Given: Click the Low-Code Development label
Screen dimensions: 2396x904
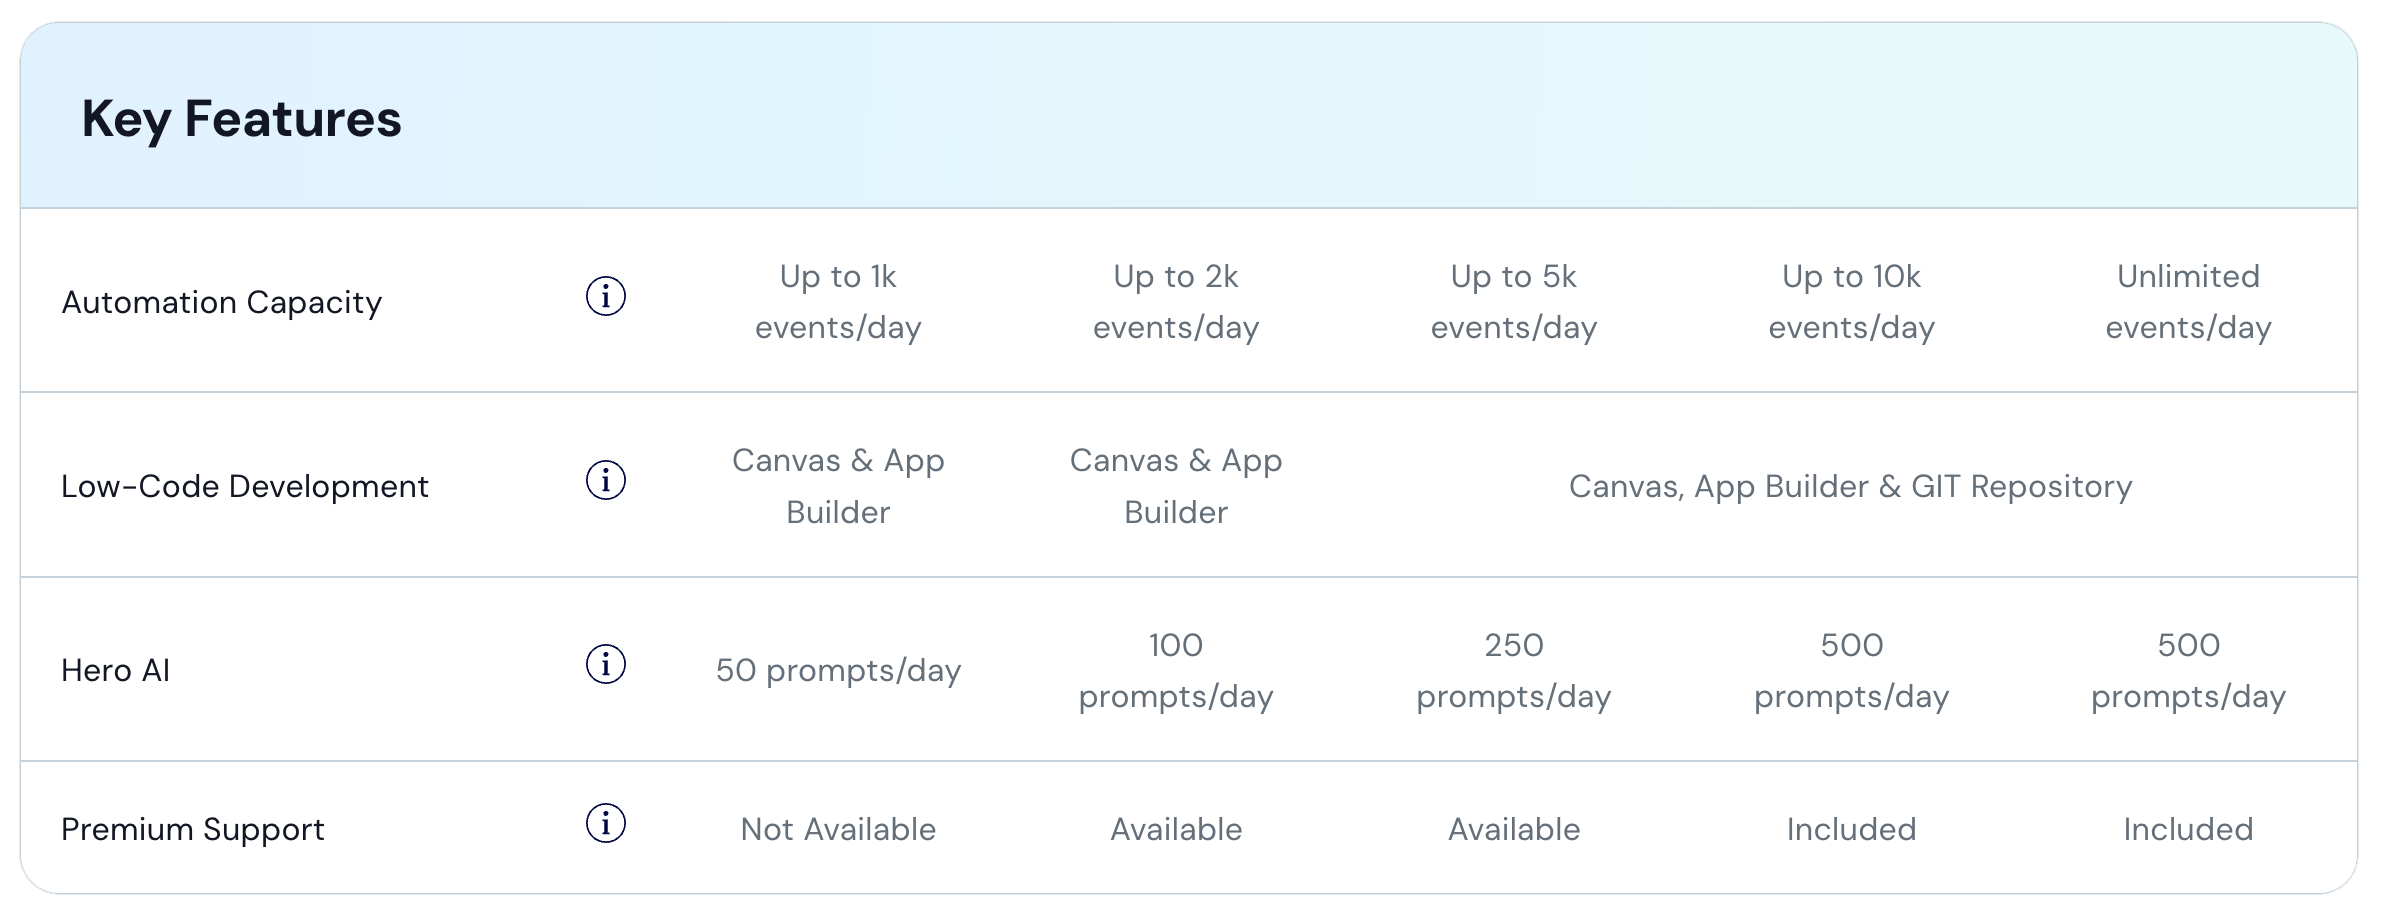Looking at the screenshot, I should click(x=245, y=486).
